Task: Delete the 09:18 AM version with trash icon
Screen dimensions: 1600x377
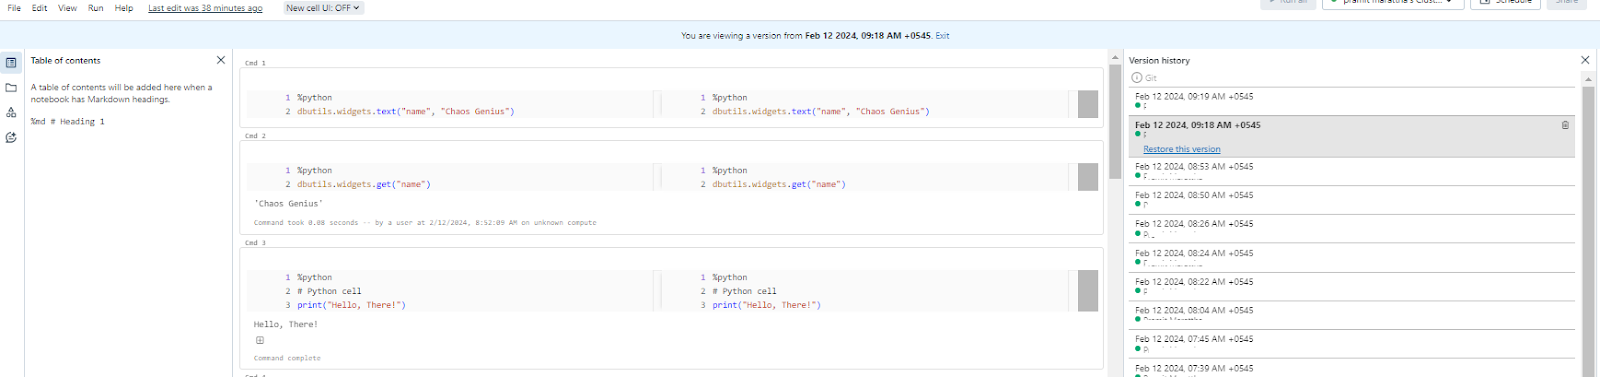Action: coord(1565,125)
